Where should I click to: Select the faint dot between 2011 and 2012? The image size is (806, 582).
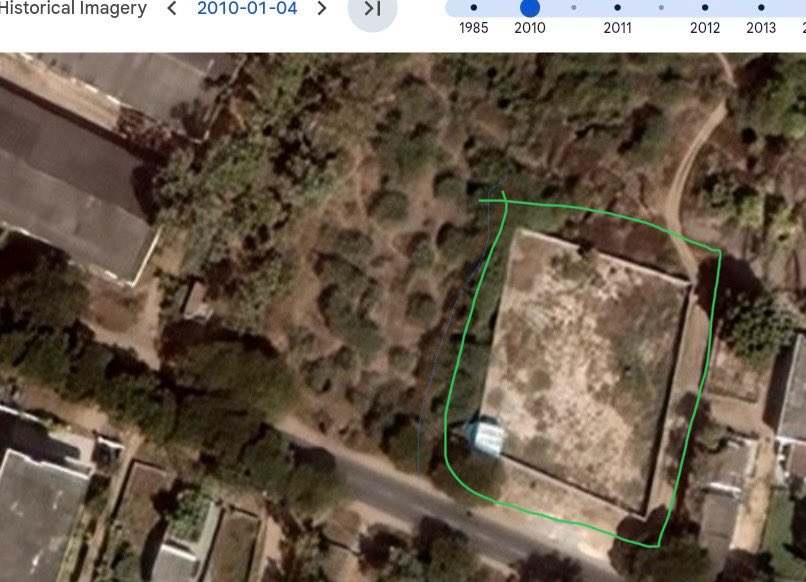(x=661, y=8)
